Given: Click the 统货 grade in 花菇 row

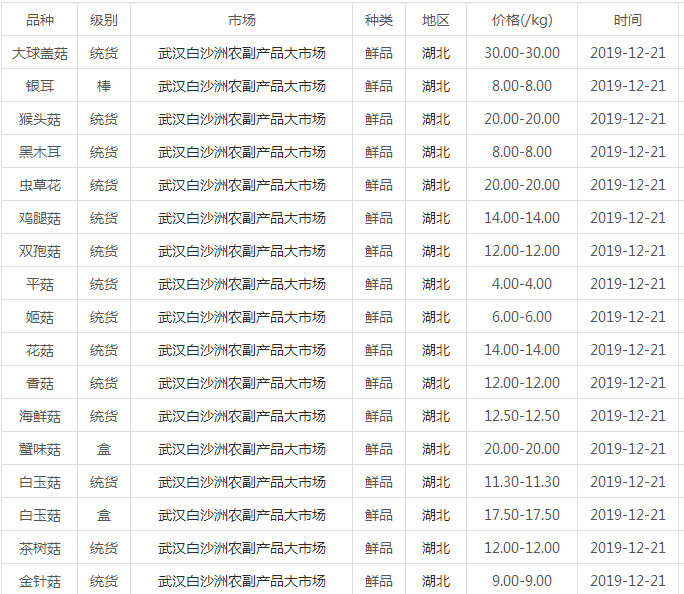Looking at the screenshot, I should [104, 350].
